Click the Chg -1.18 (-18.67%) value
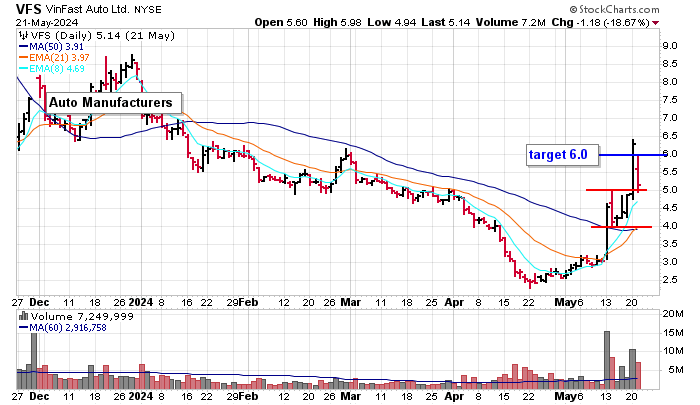 [601, 22]
